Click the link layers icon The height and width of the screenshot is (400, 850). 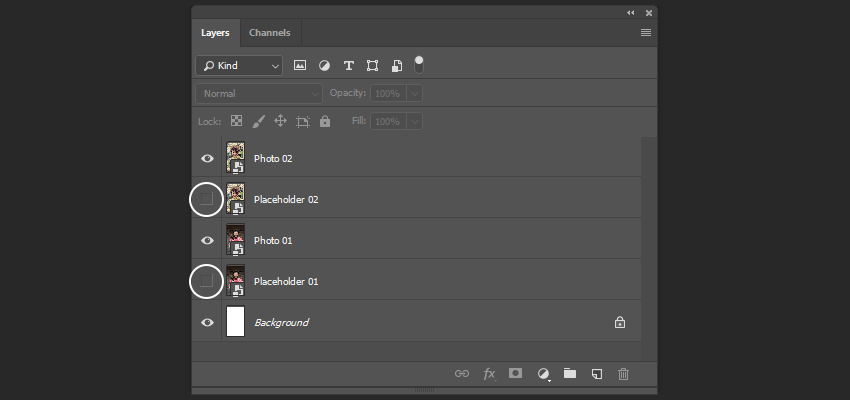click(462, 373)
